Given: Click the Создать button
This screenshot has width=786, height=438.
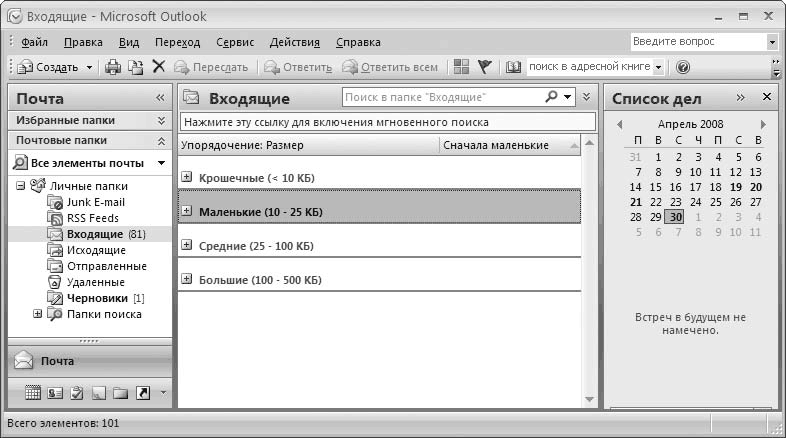Looking at the screenshot, I should pyautogui.click(x=55, y=67).
